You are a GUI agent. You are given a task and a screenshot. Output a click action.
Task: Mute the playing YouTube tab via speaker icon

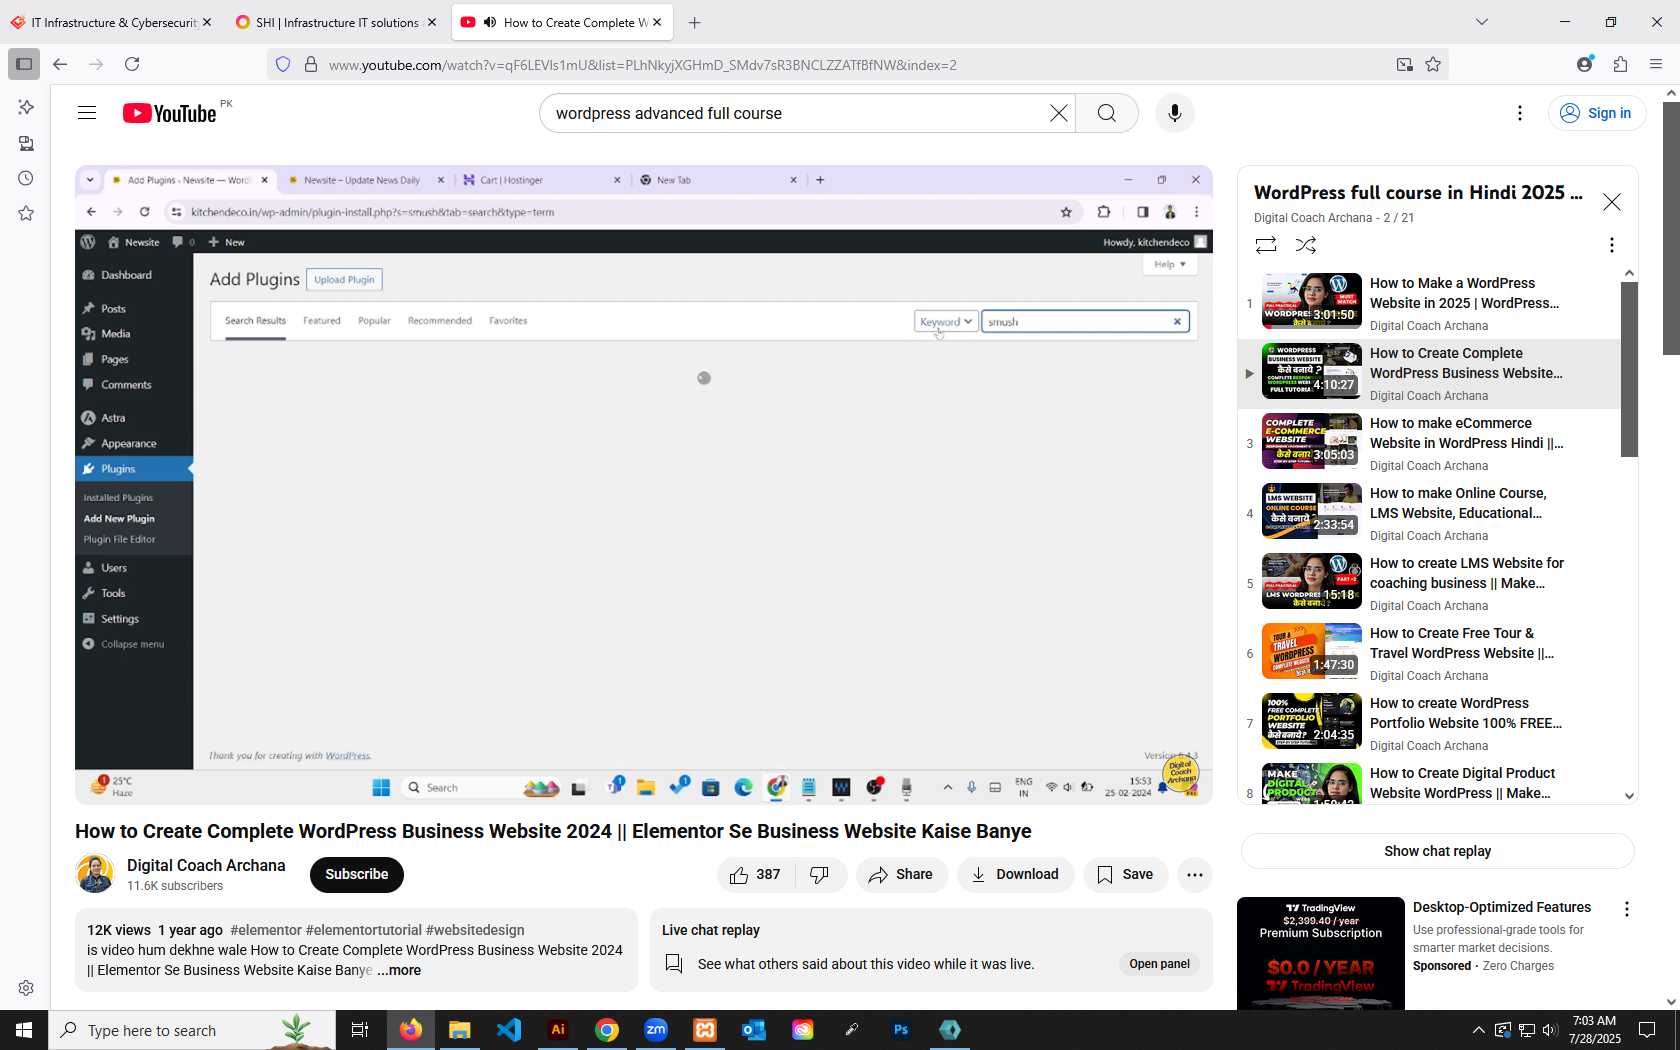pos(490,22)
